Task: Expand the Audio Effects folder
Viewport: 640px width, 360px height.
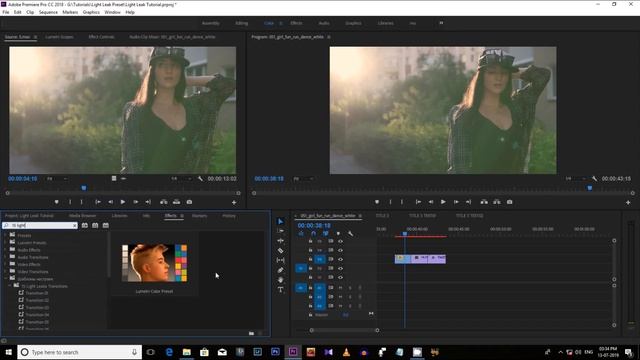Action: coord(5,250)
